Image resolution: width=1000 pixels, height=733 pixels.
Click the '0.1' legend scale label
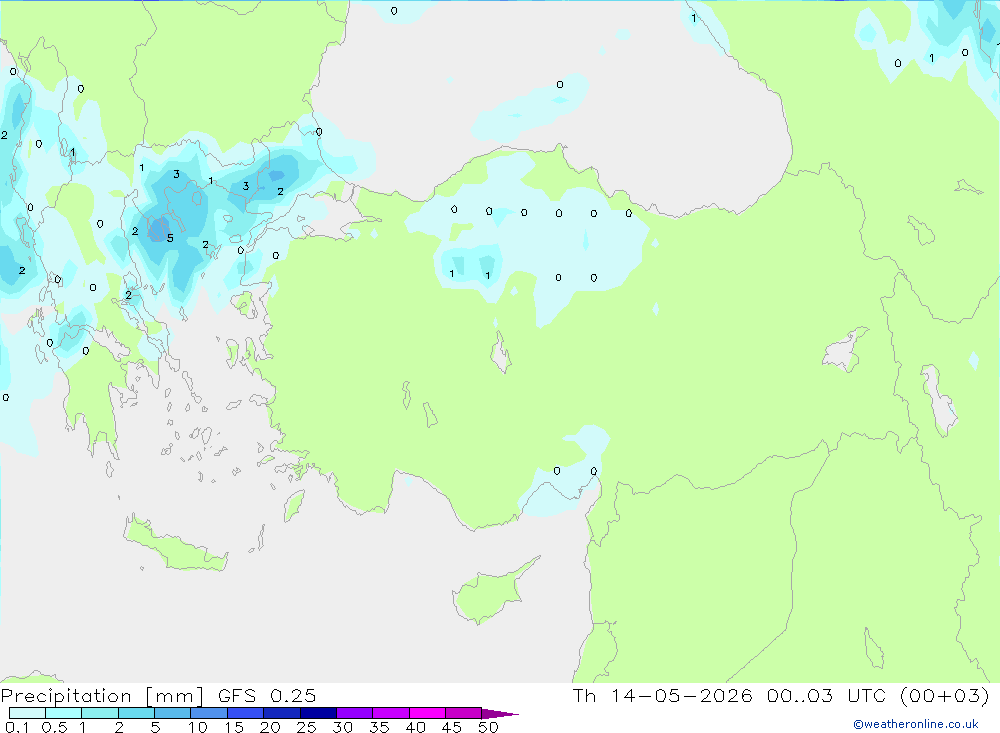pos(17,727)
